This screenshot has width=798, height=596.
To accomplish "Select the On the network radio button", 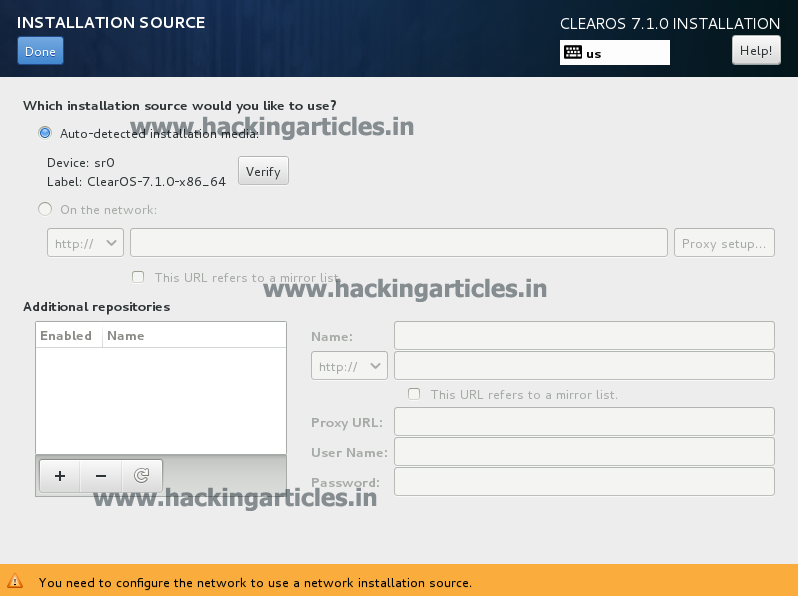I will click(x=45, y=209).
